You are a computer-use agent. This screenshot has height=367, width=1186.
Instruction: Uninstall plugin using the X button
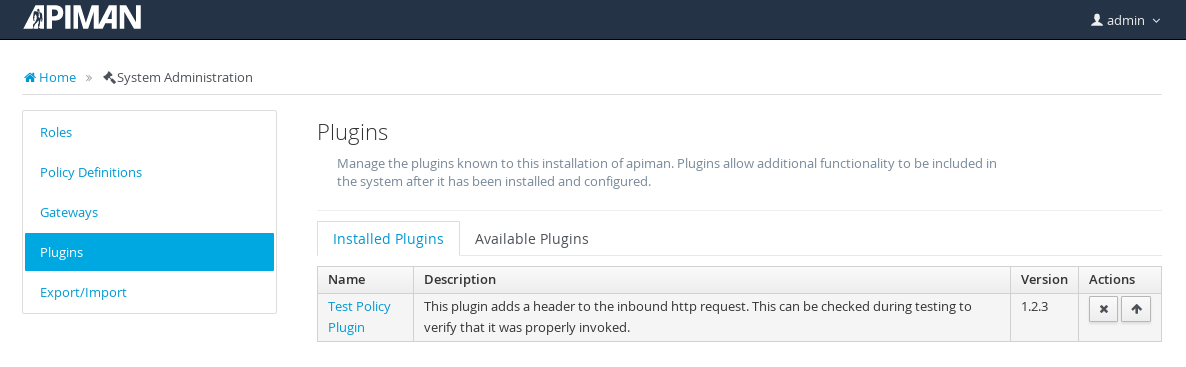1104,309
